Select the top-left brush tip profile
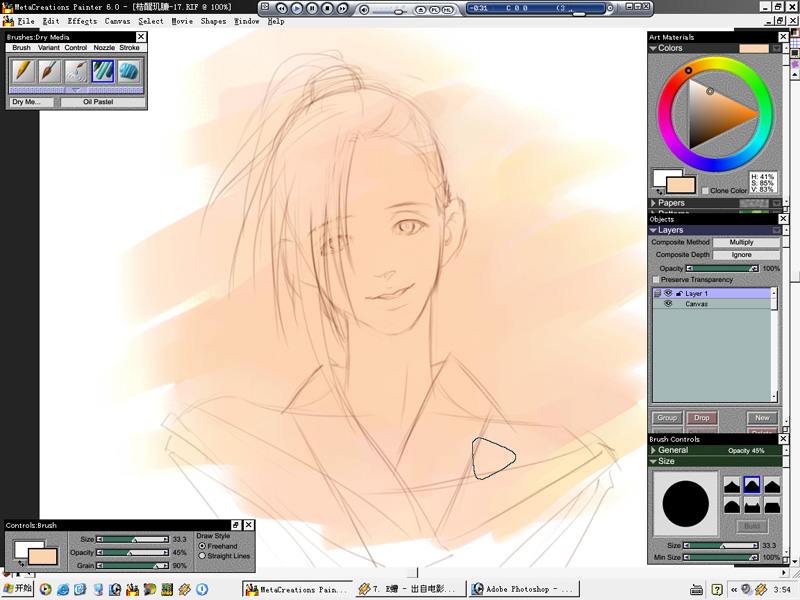Screen dimensions: 800x600 (x=732, y=485)
